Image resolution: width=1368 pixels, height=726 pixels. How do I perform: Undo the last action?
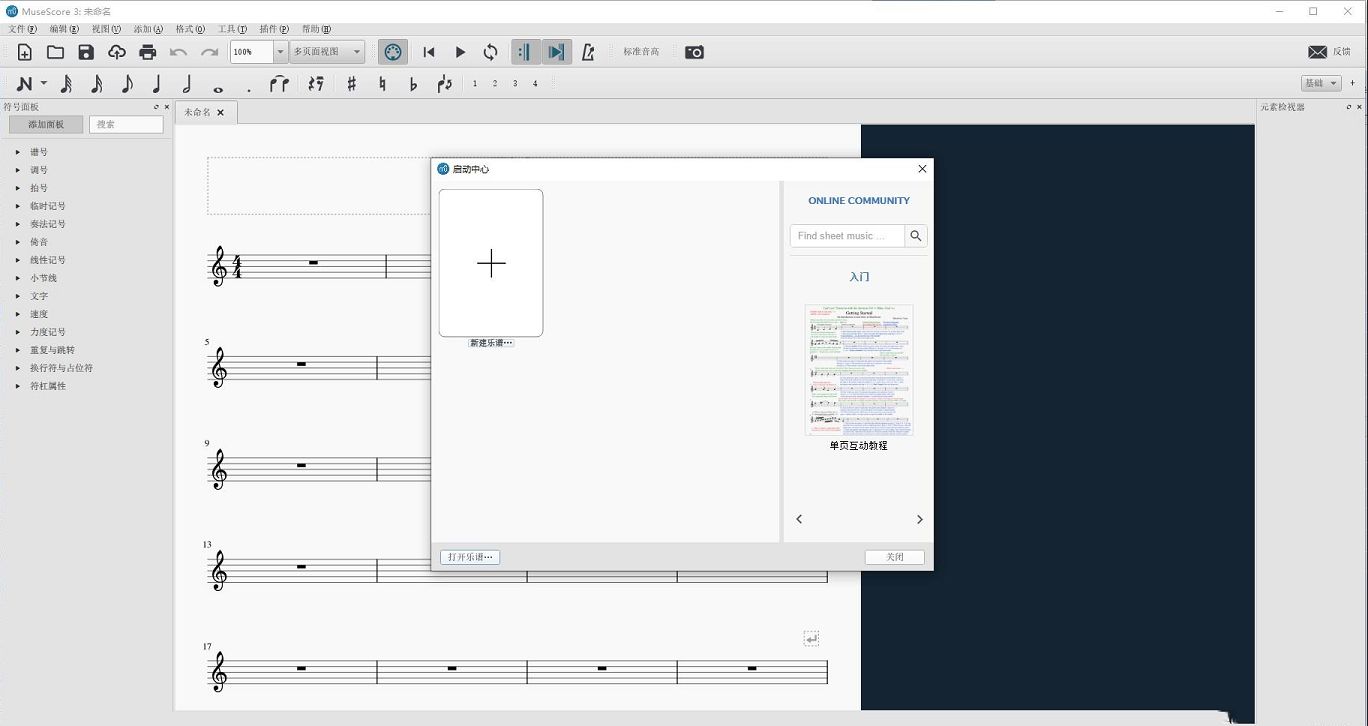pos(178,51)
